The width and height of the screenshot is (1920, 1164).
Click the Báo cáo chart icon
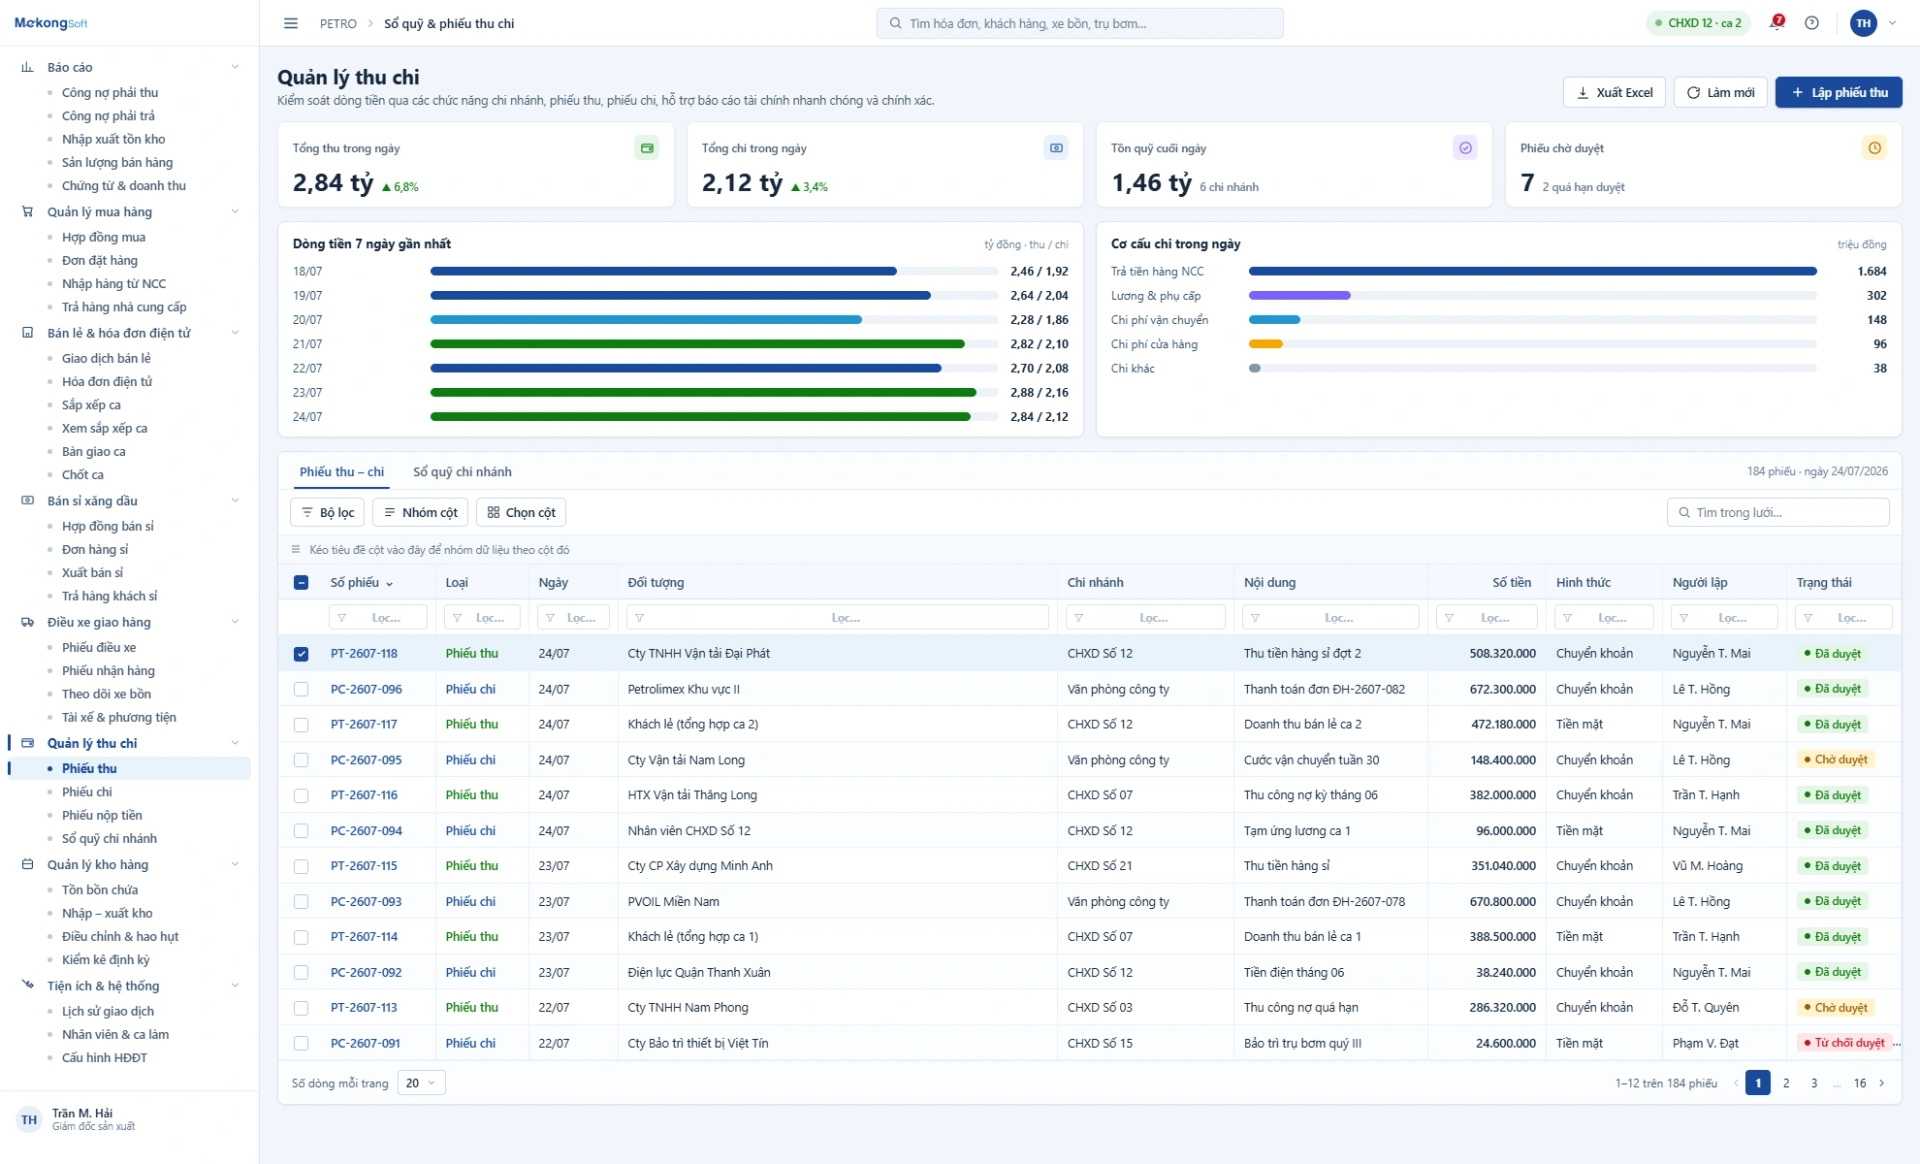tap(28, 67)
